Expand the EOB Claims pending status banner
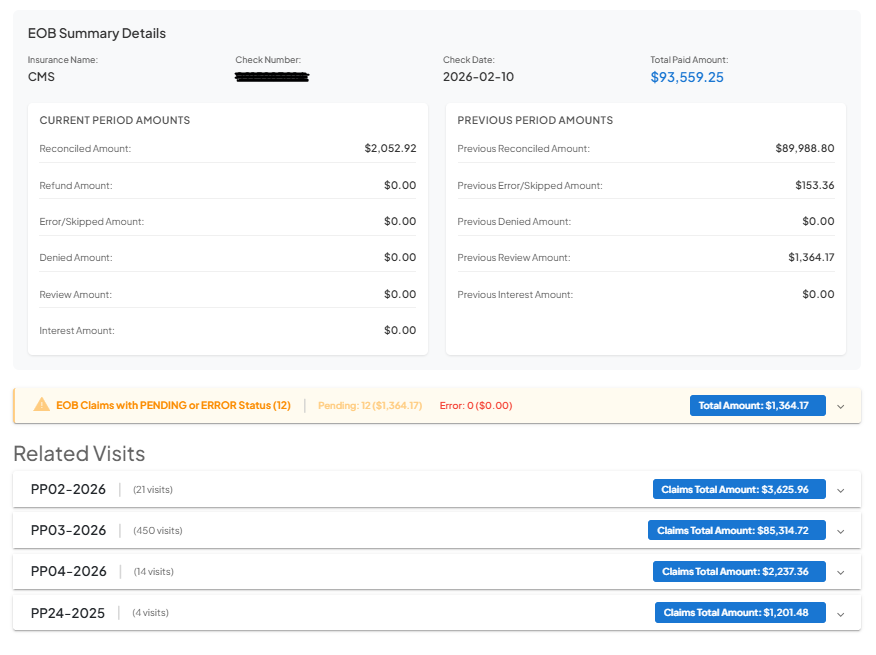The width and height of the screenshot is (876, 655). coord(842,405)
